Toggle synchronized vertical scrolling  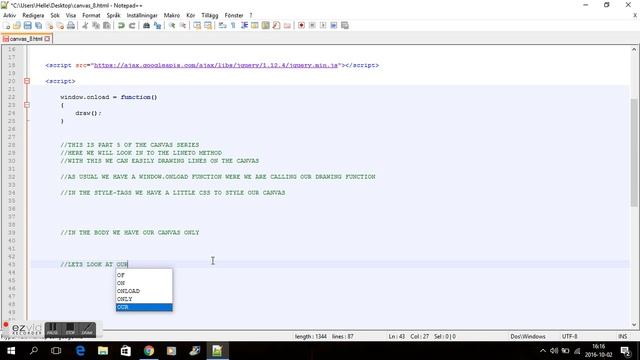pos(197,25)
